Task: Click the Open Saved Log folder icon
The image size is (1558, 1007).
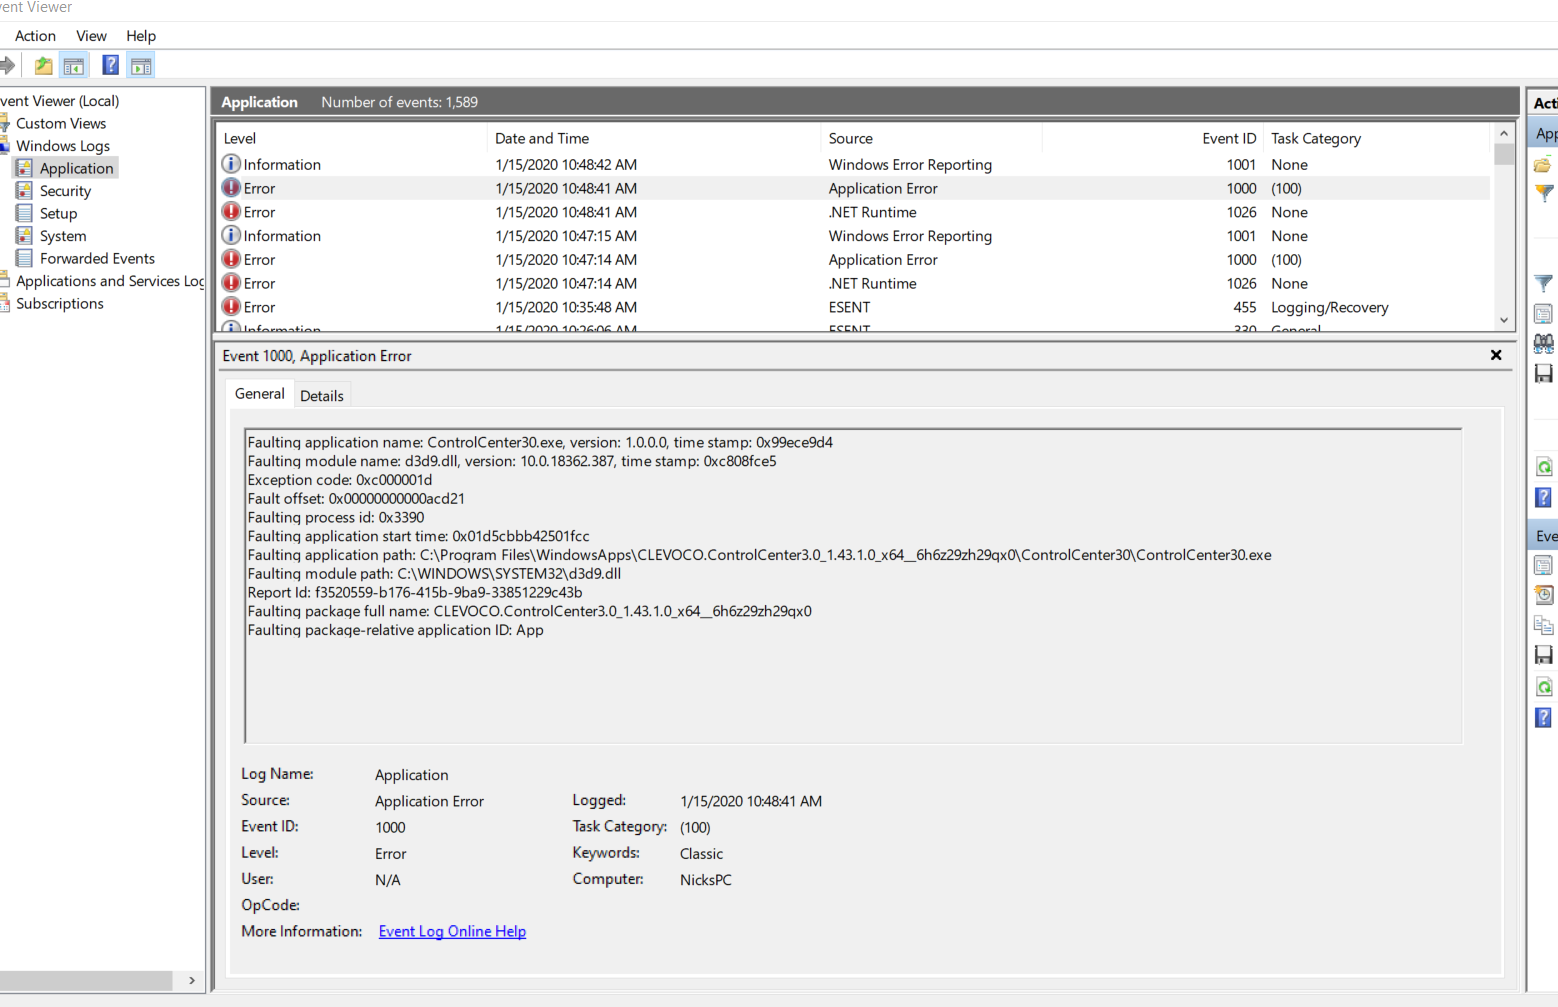Action: (1544, 165)
